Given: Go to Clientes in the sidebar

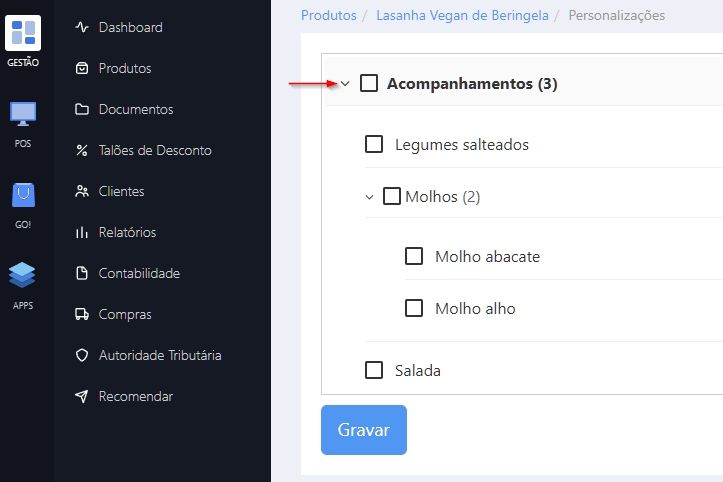Looking at the screenshot, I should [x=121, y=191].
